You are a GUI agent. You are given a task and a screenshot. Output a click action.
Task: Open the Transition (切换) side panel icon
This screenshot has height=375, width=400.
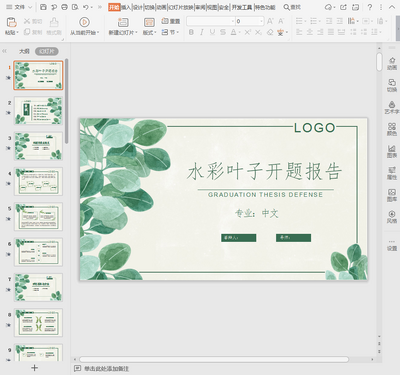(x=392, y=85)
